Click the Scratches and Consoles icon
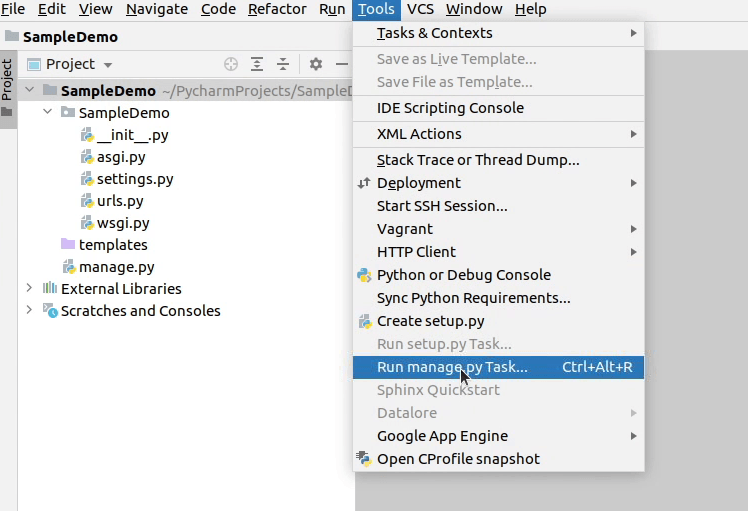 tap(50, 311)
